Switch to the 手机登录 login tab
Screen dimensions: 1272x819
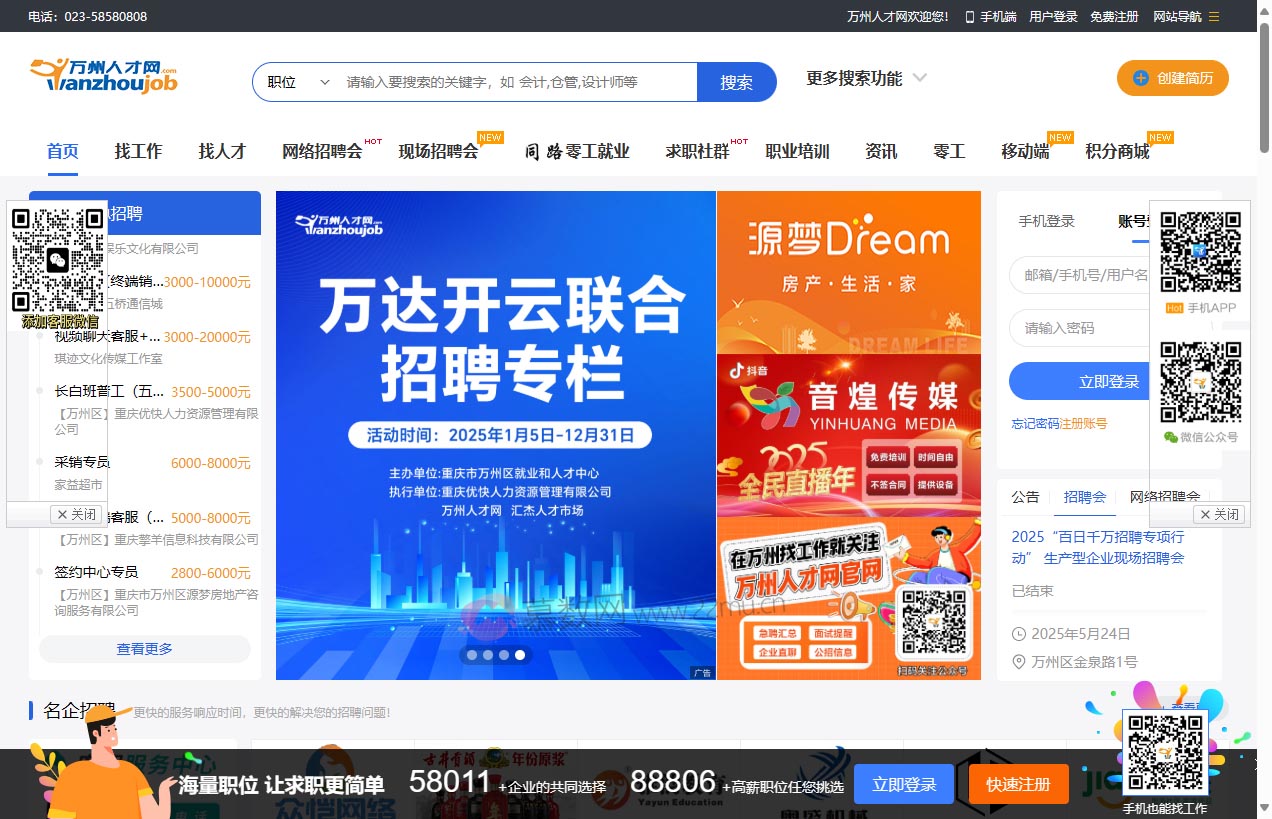point(1046,221)
